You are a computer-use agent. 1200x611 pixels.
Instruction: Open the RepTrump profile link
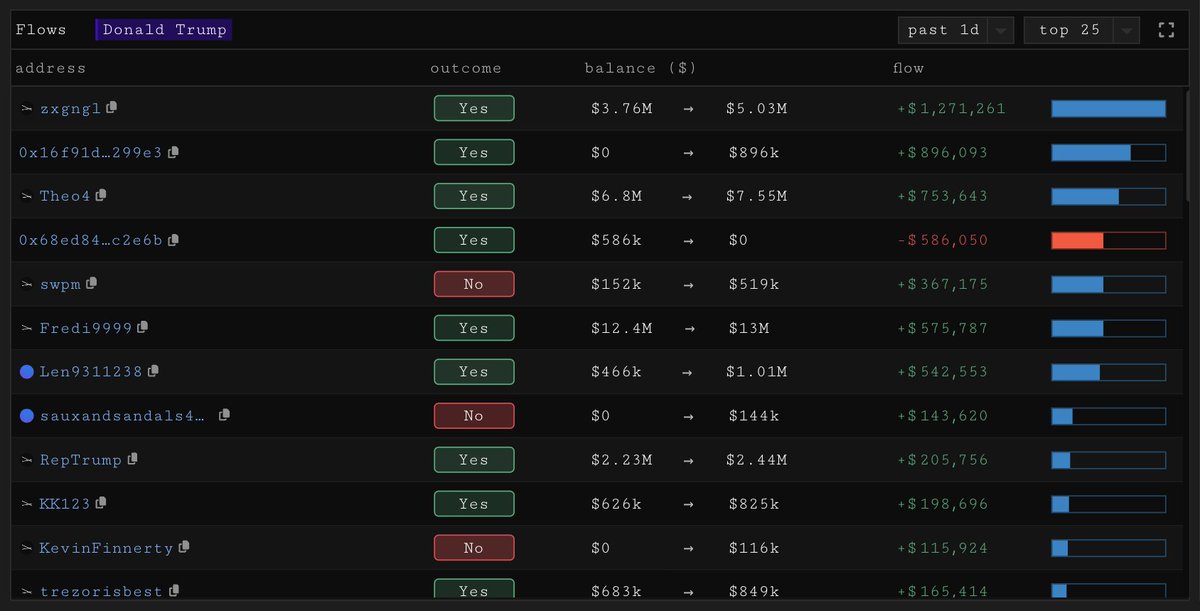pos(81,460)
